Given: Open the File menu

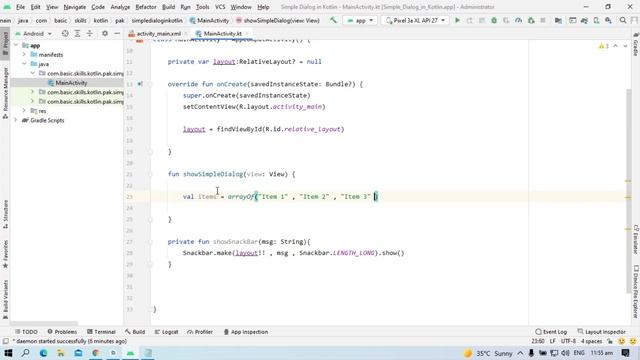Looking at the screenshot, I should [20, 7].
